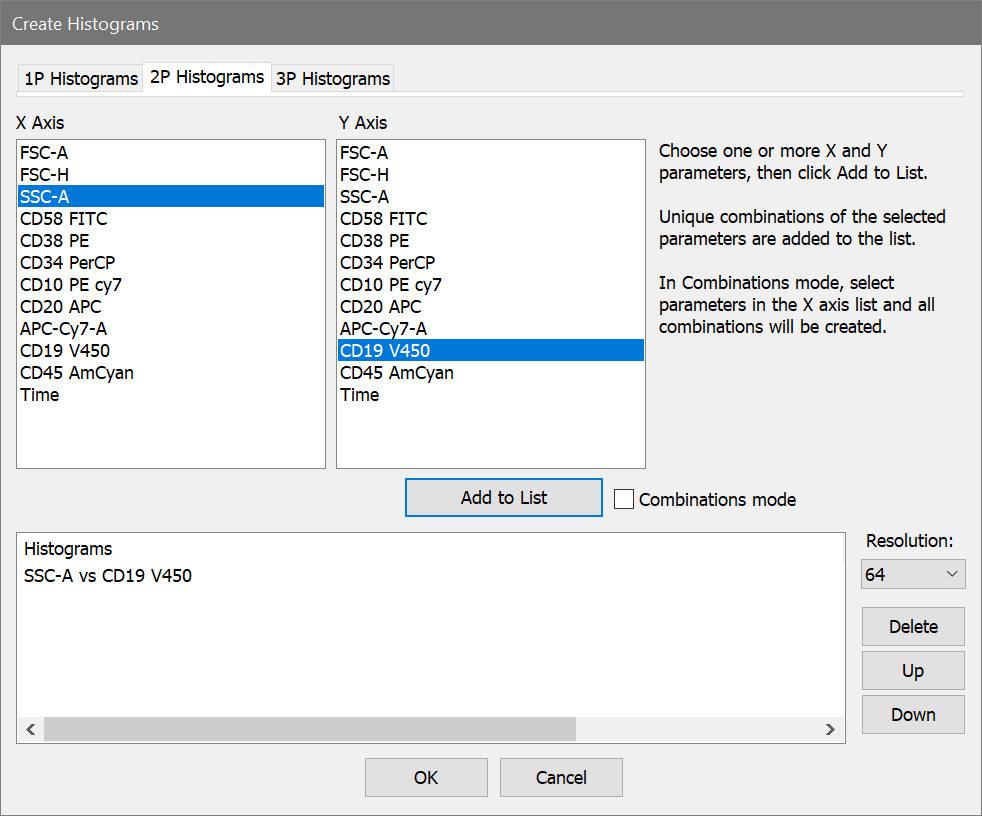Enable Combinations mode checkbox
The width and height of the screenshot is (982, 816).
pos(624,499)
